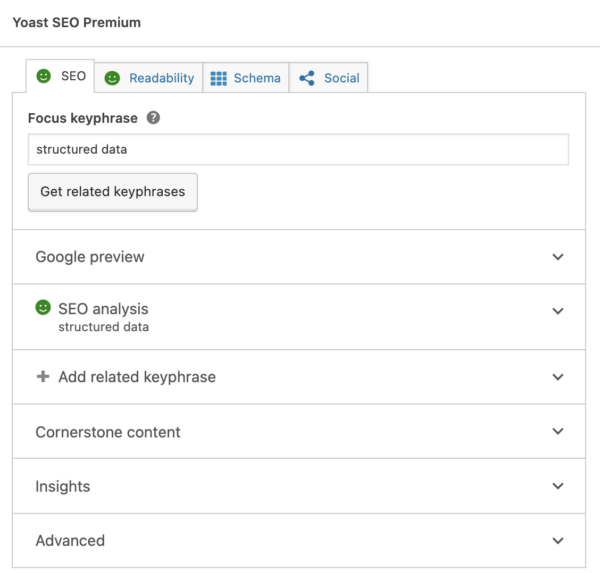The width and height of the screenshot is (600, 573).
Task: Open the Schema tab label
Action: (x=257, y=78)
